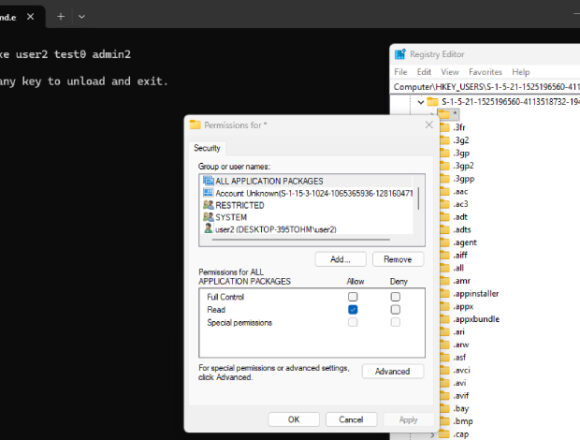Click the RESTRICTED group icon

click(208, 205)
